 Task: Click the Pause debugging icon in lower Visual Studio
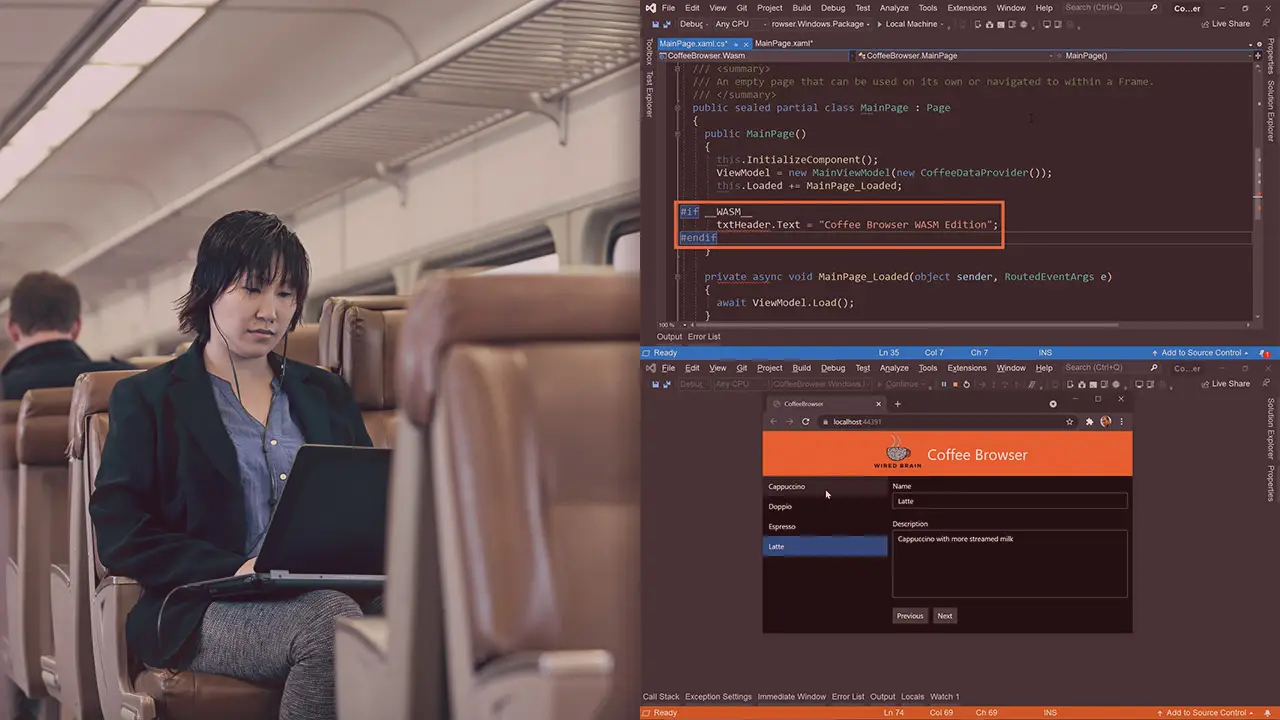click(x=943, y=384)
